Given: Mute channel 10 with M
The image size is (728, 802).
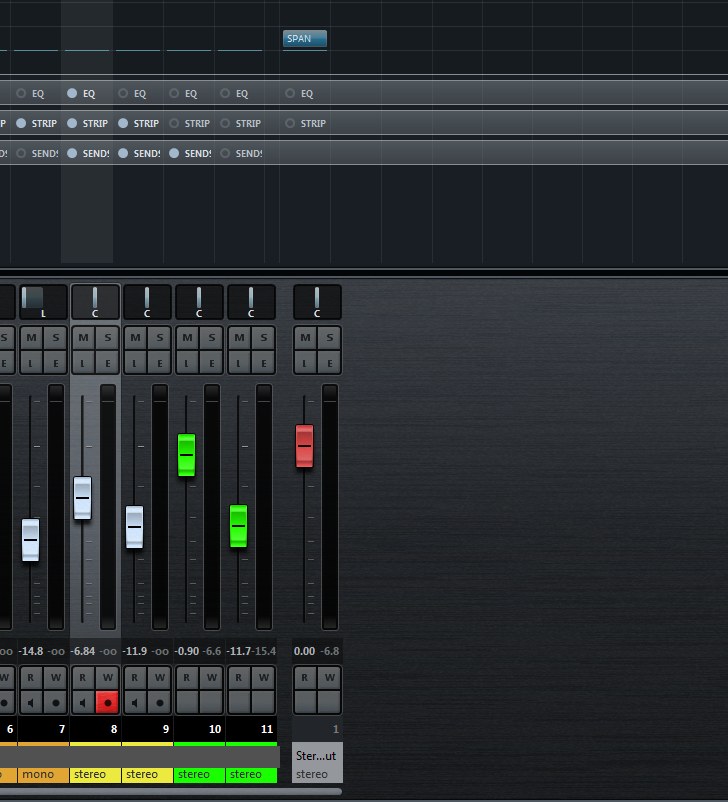Looking at the screenshot, I should pos(187,338).
